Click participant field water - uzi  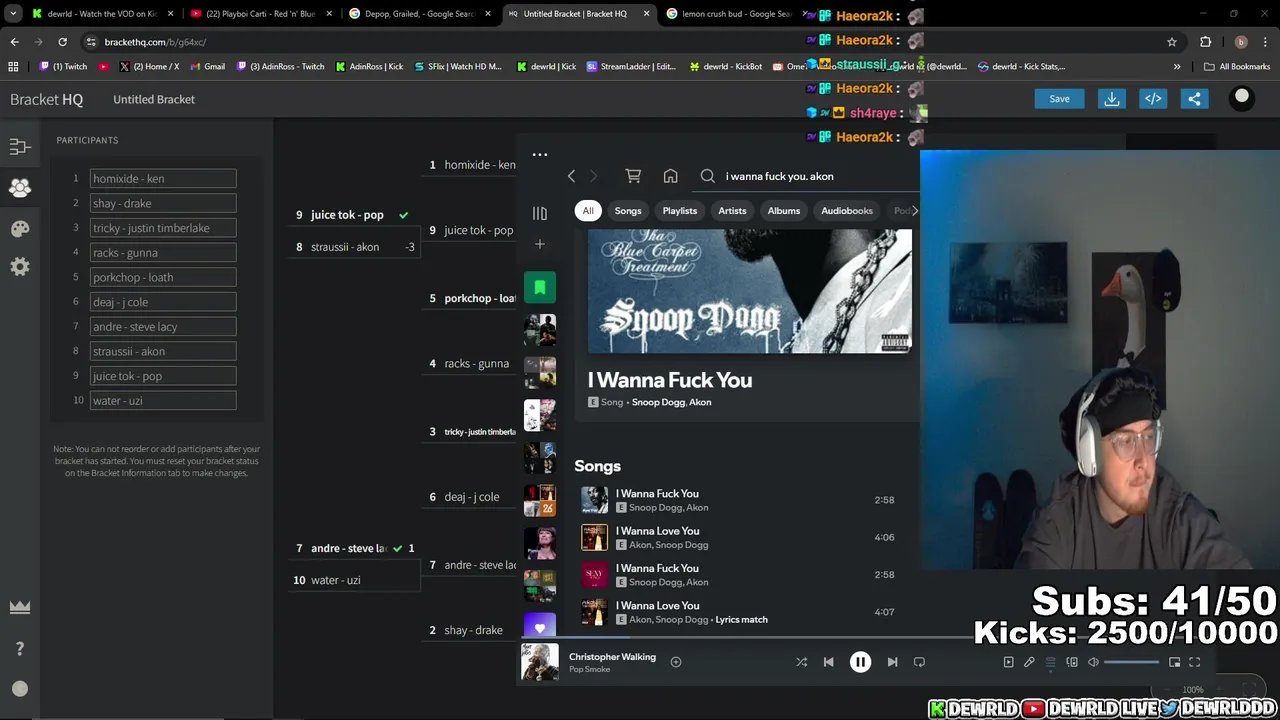163,401
